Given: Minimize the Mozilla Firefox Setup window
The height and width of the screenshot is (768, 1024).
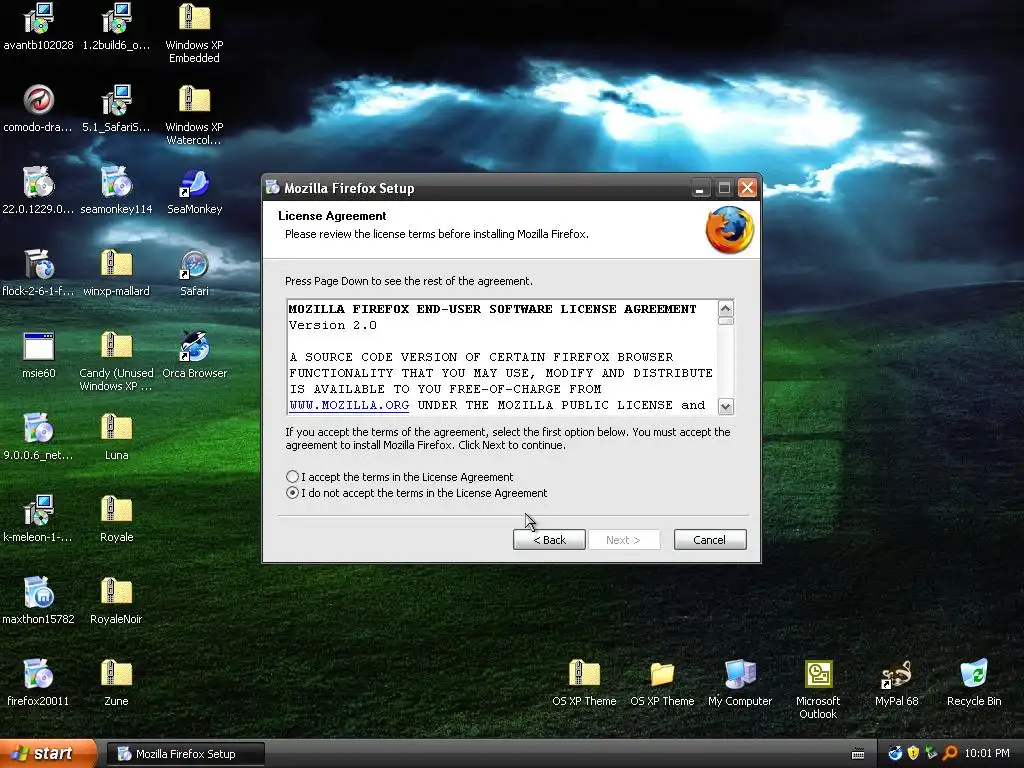Looking at the screenshot, I should 699,189.
